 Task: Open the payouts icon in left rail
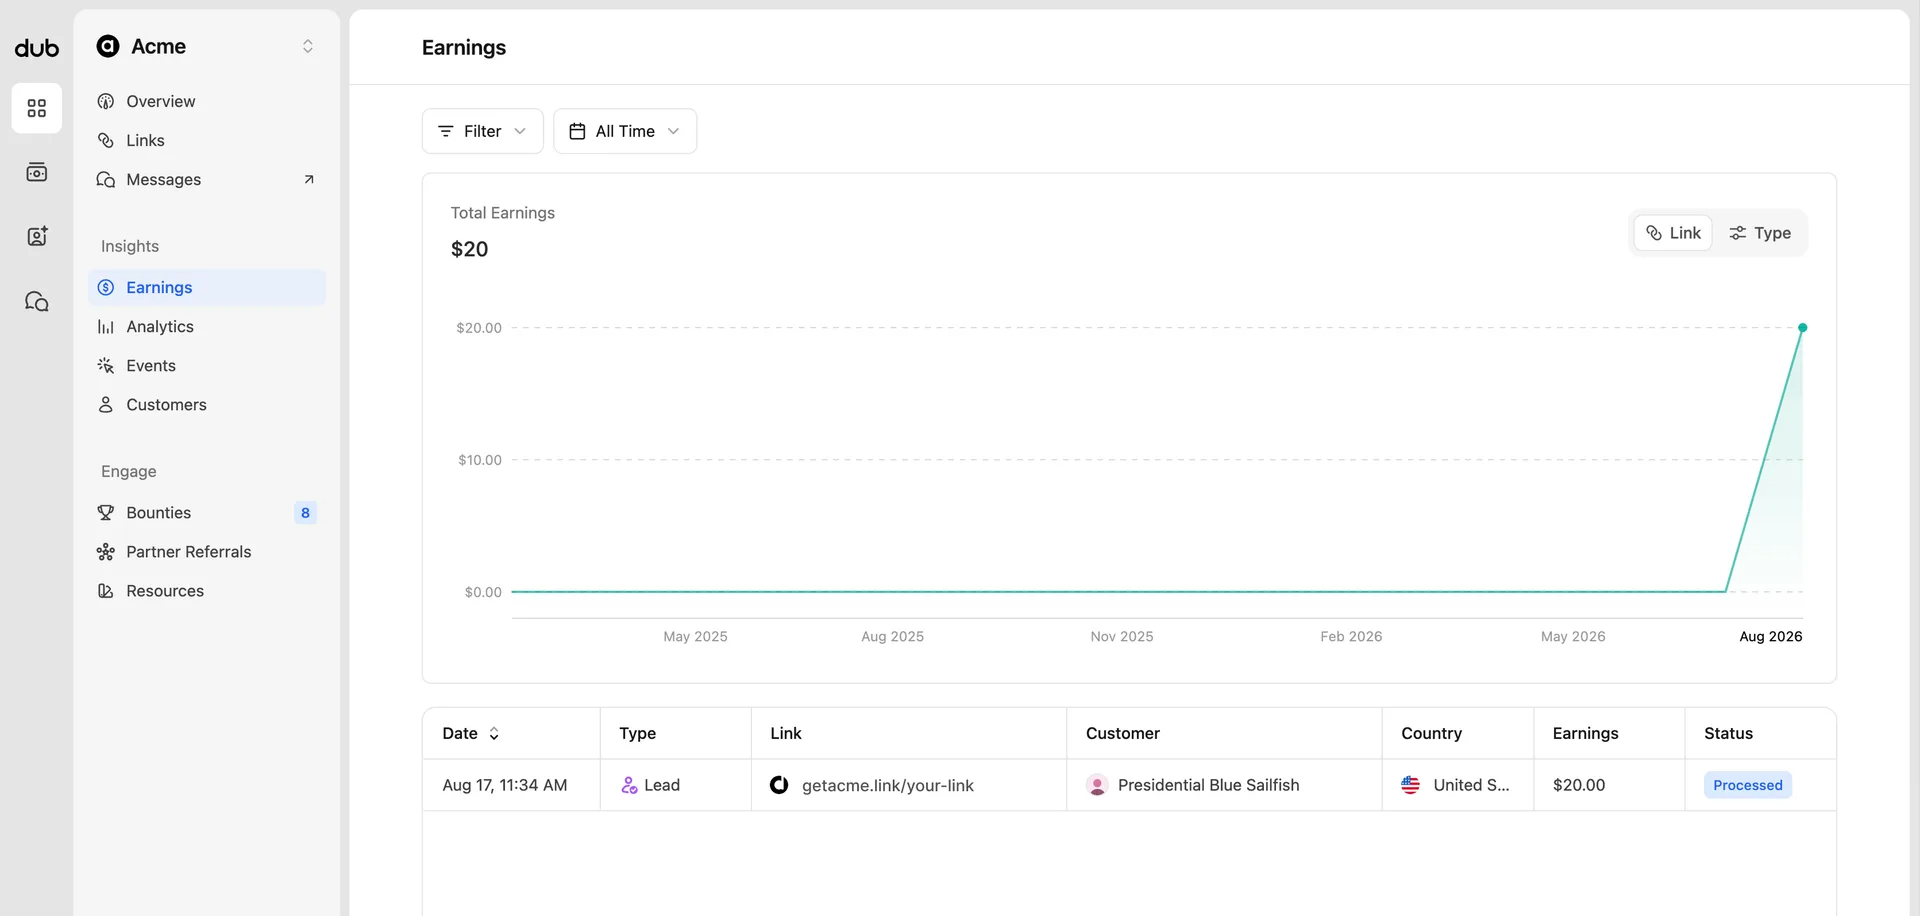click(37, 172)
